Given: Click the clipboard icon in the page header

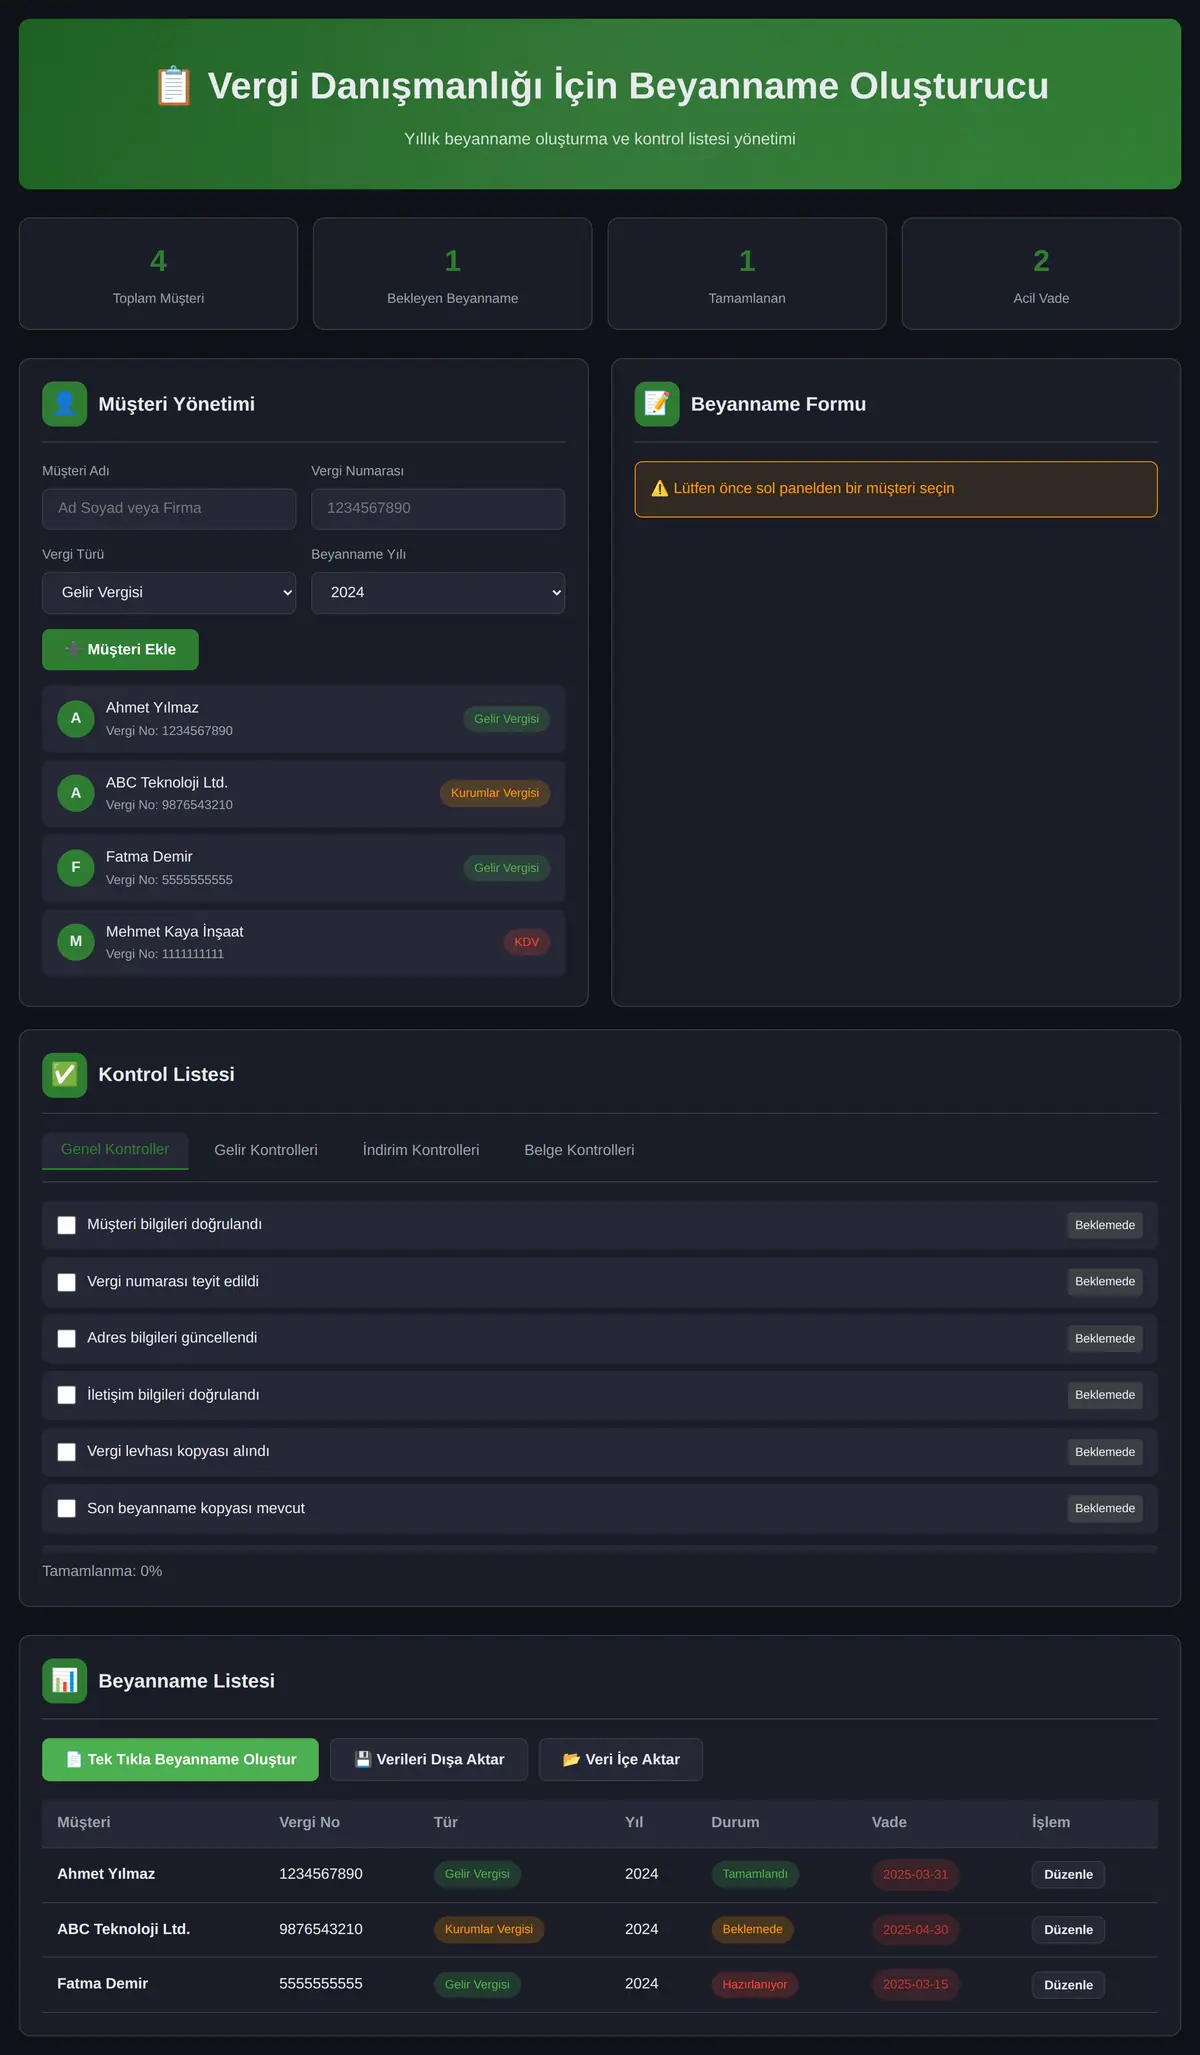Looking at the screenshot, I should (x=173, y=86).
